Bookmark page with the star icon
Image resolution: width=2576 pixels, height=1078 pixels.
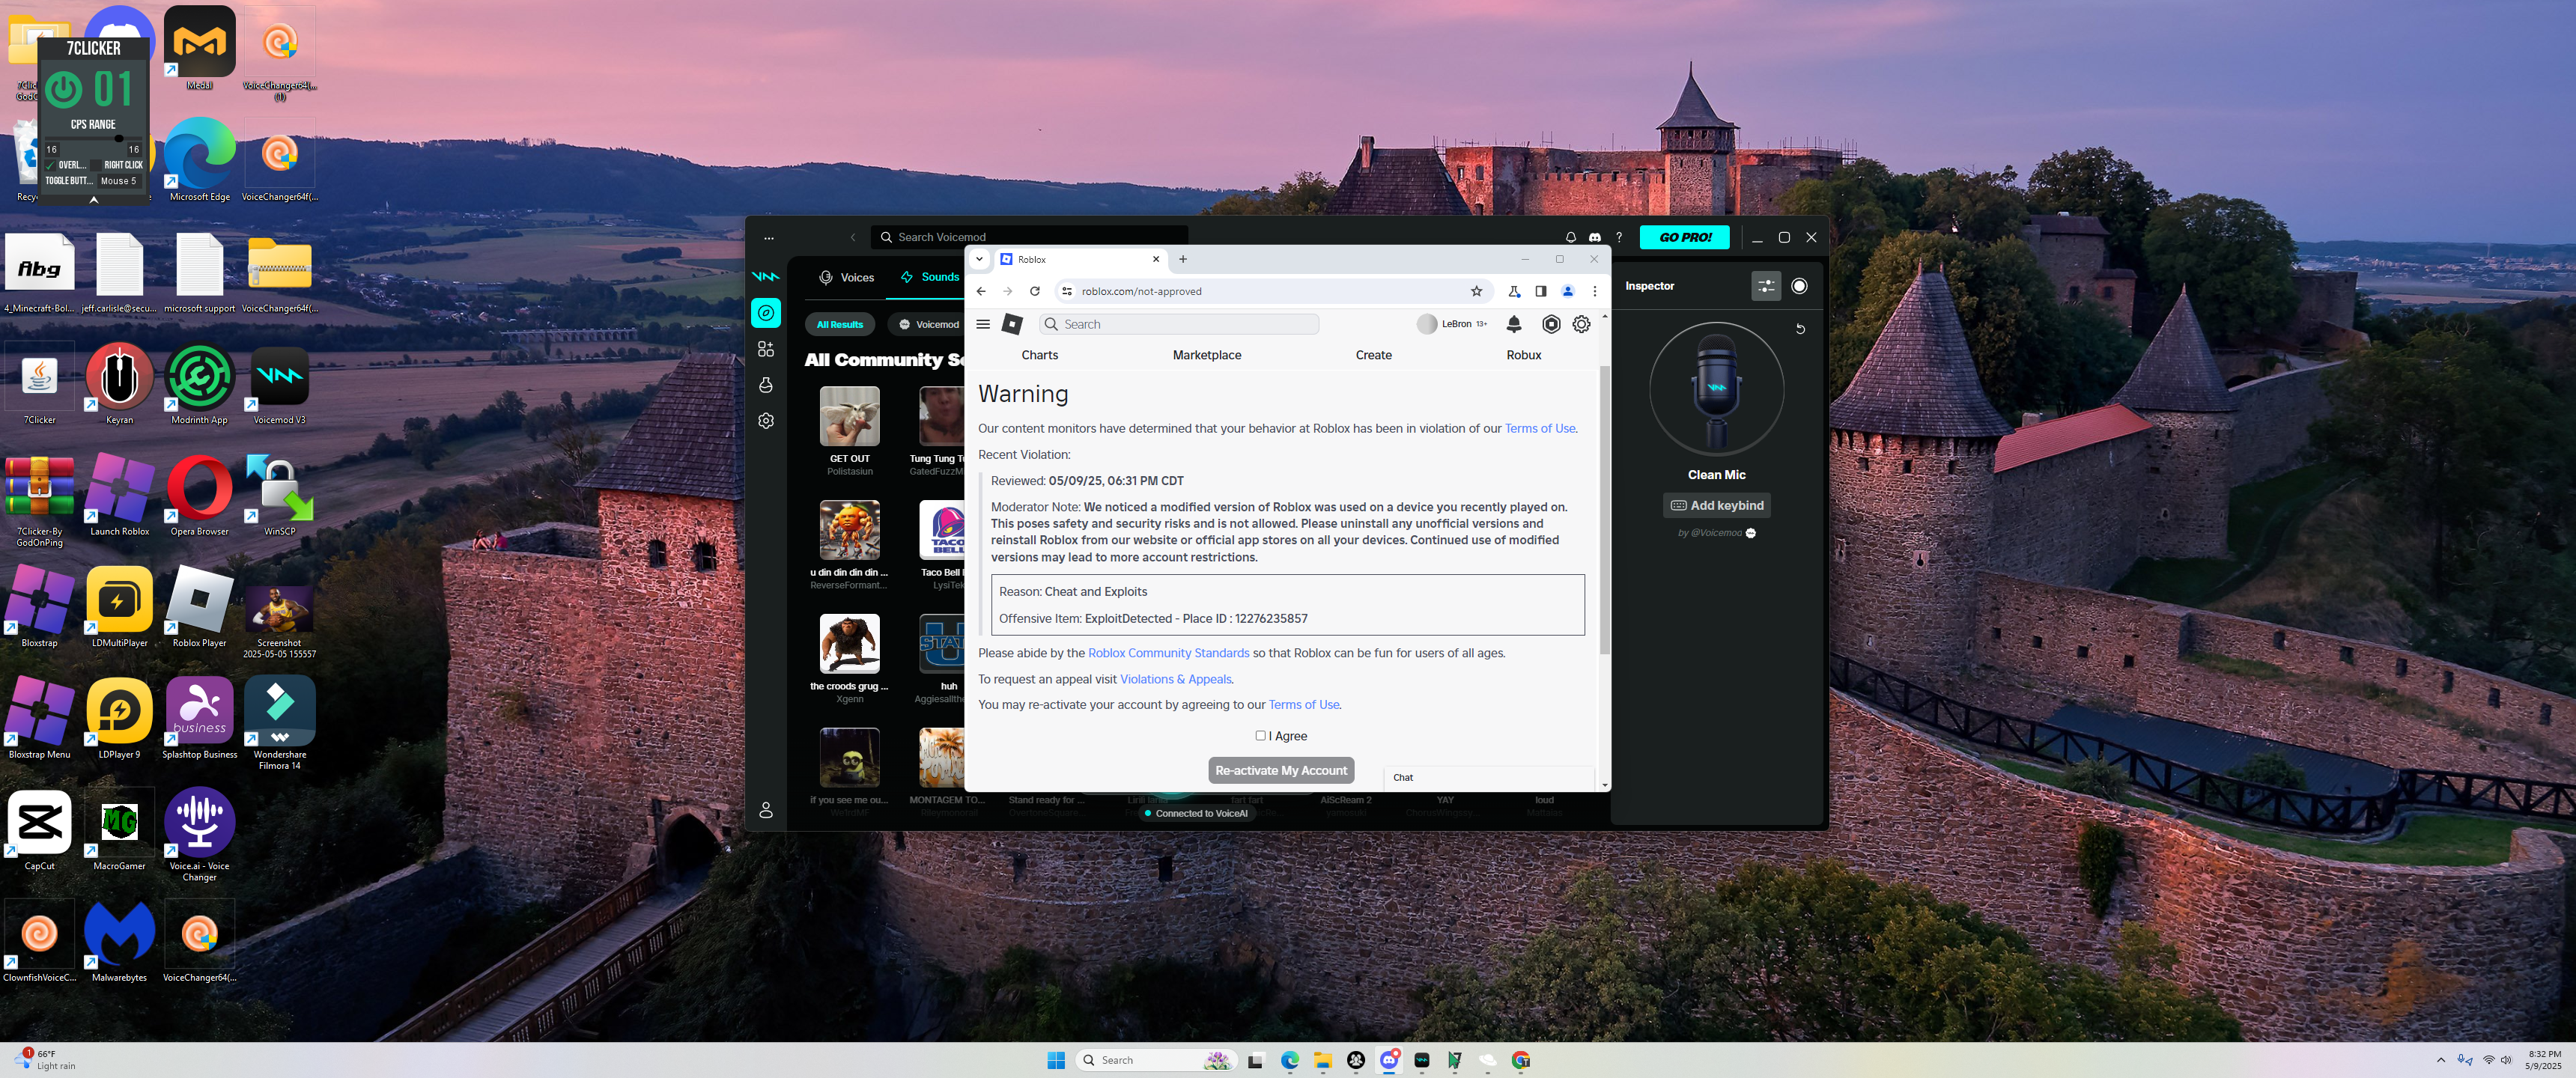point(1476,292)
